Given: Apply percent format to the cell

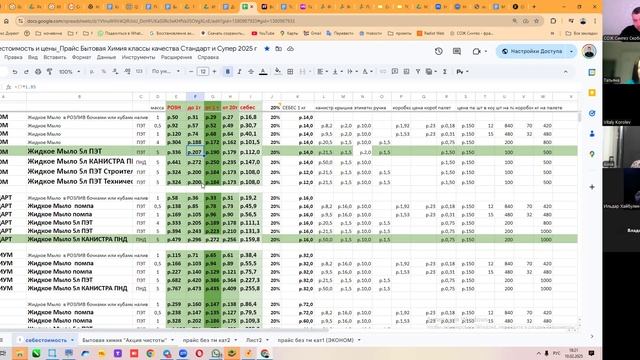Looking at the screenshot, I should tap(104, 72).
